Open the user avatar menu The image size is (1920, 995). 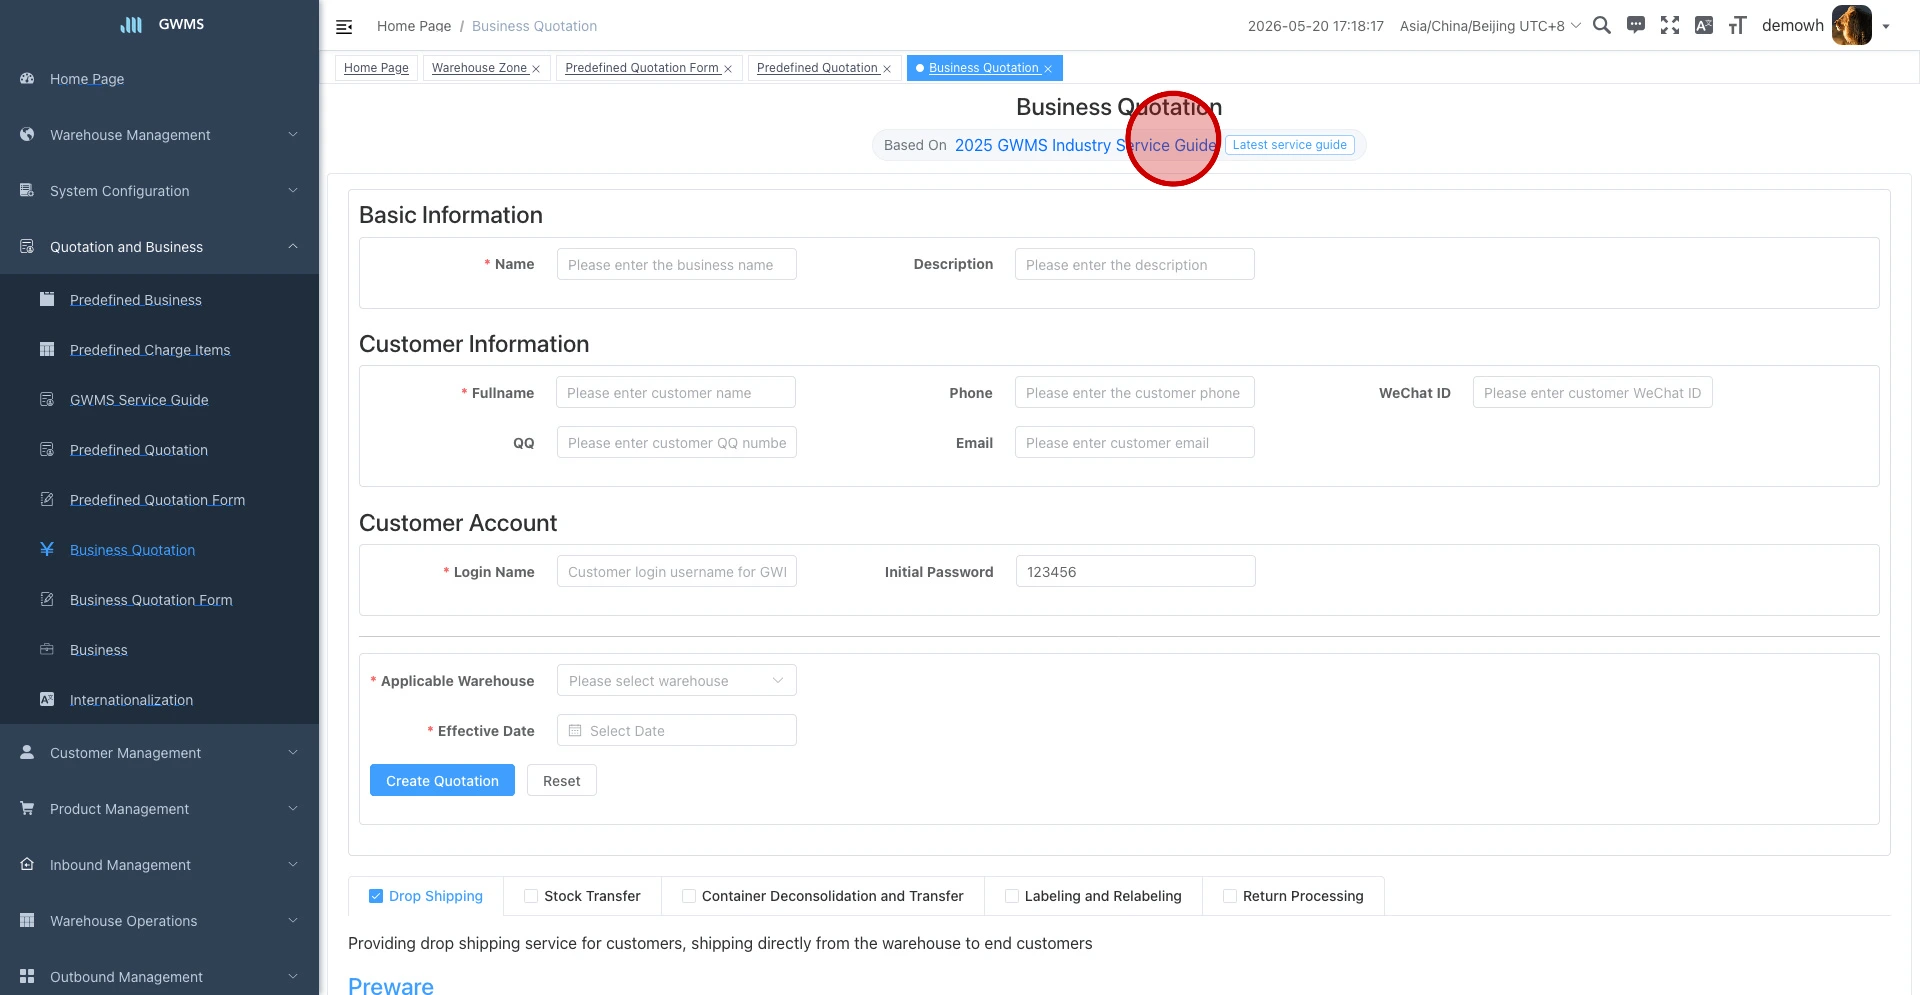[x=1851, y=25]
